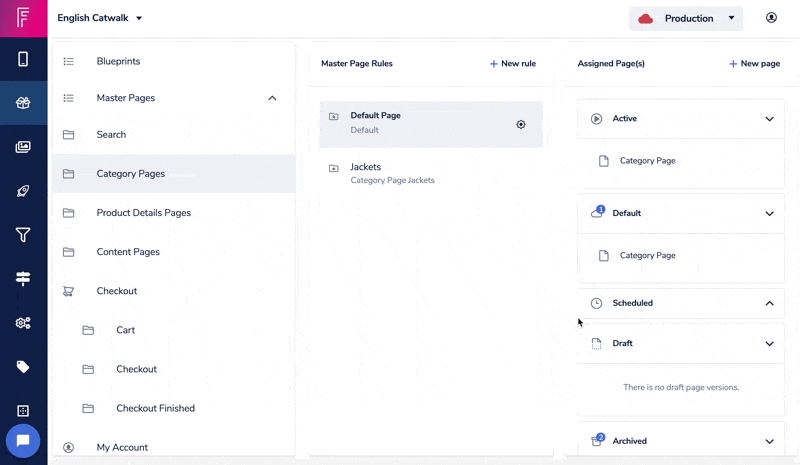The width and height of the screenshot is (800, 465).
Task: Click the person icon next to My Account
Action: pos(68,448)
